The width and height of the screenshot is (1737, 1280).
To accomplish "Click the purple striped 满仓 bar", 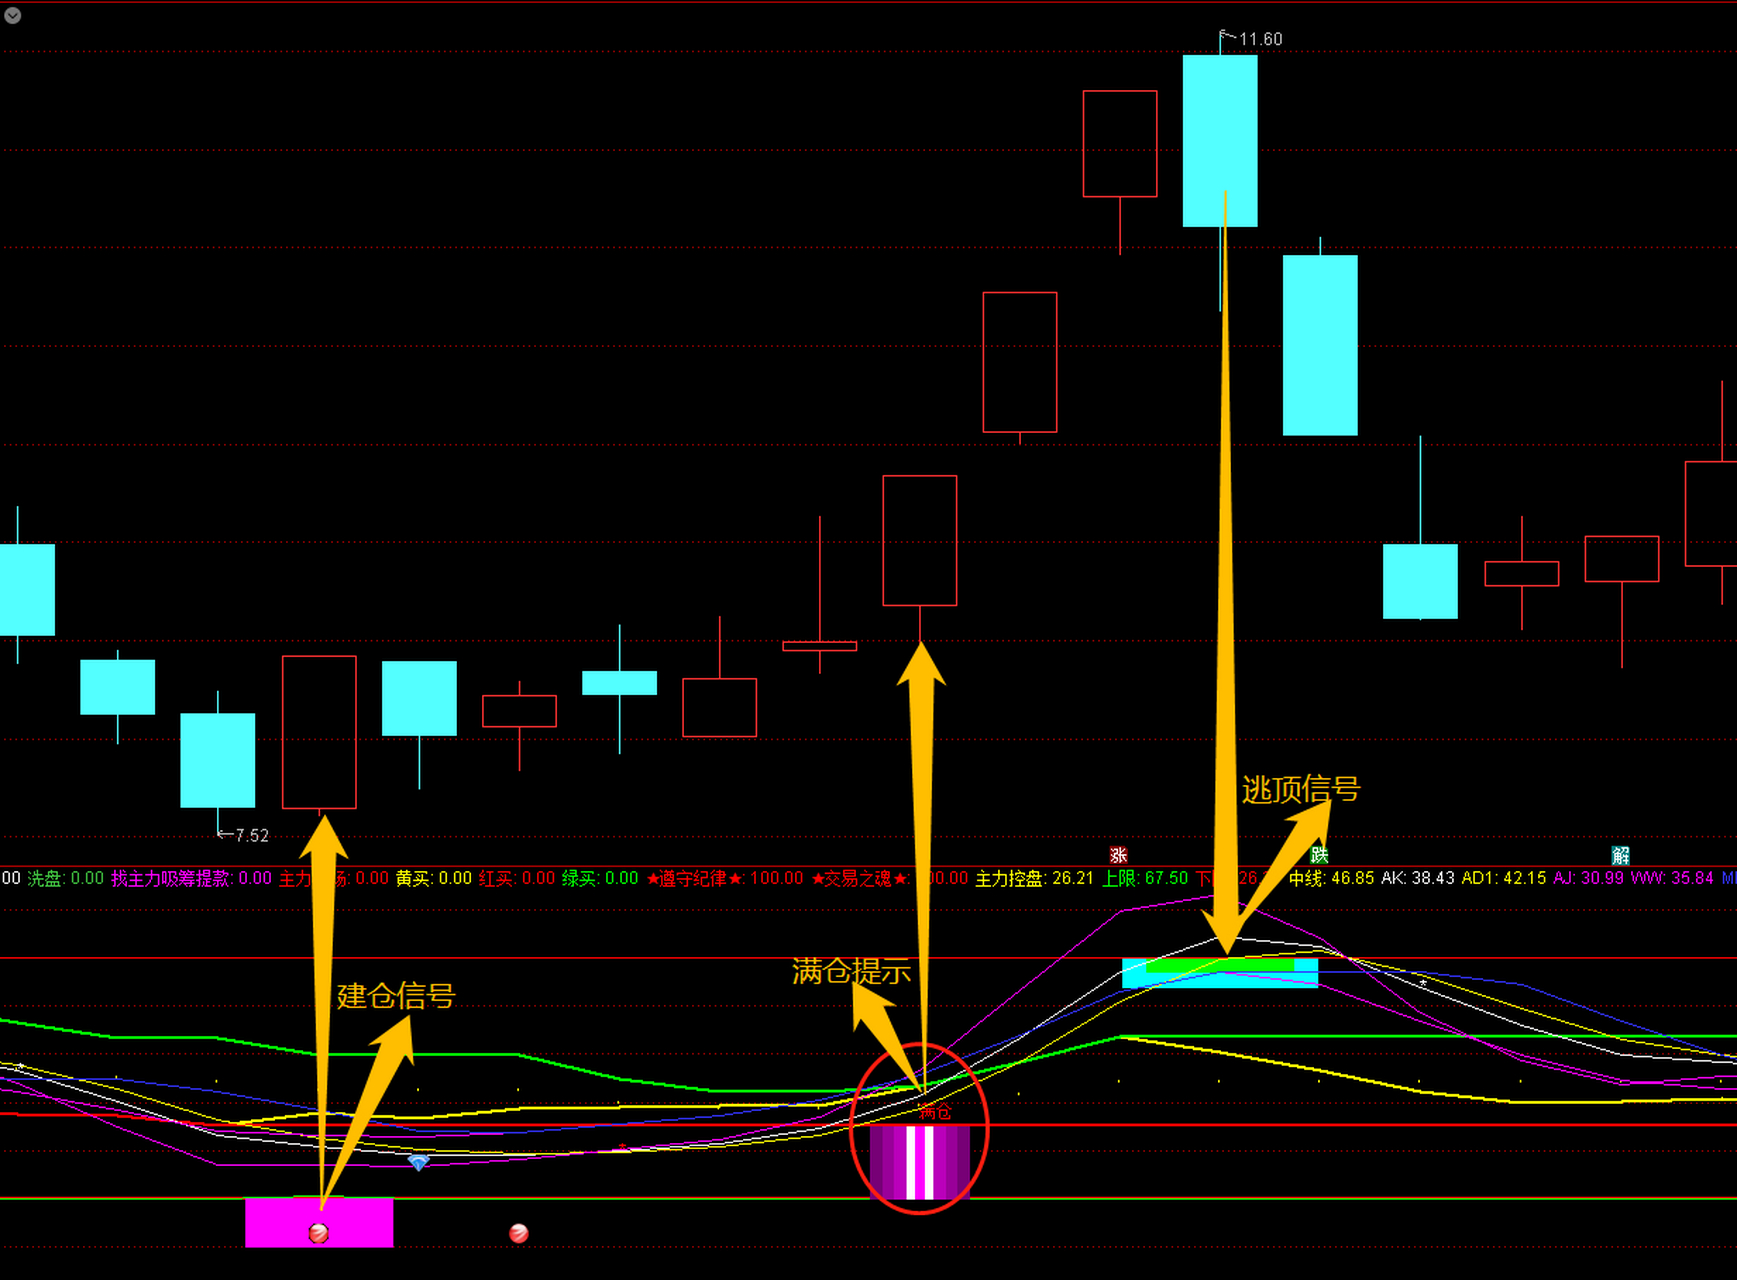I will click(920, 1162).
